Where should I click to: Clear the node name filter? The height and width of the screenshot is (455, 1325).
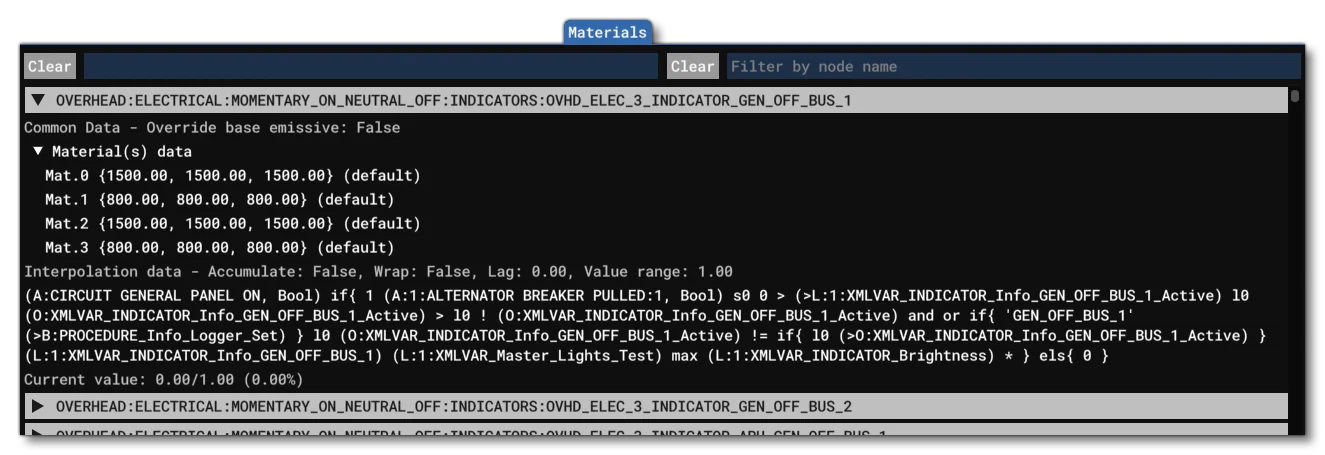pos(692,66)
